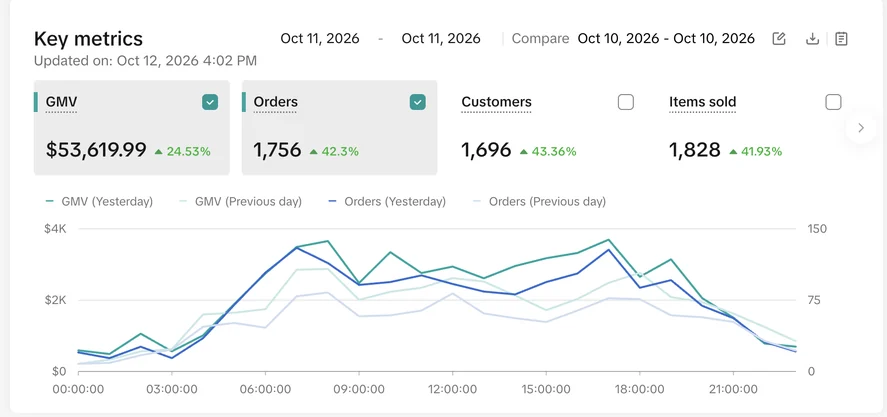Click the 41.93% items sold change
The image size is (887, 417).
(756, 152)
